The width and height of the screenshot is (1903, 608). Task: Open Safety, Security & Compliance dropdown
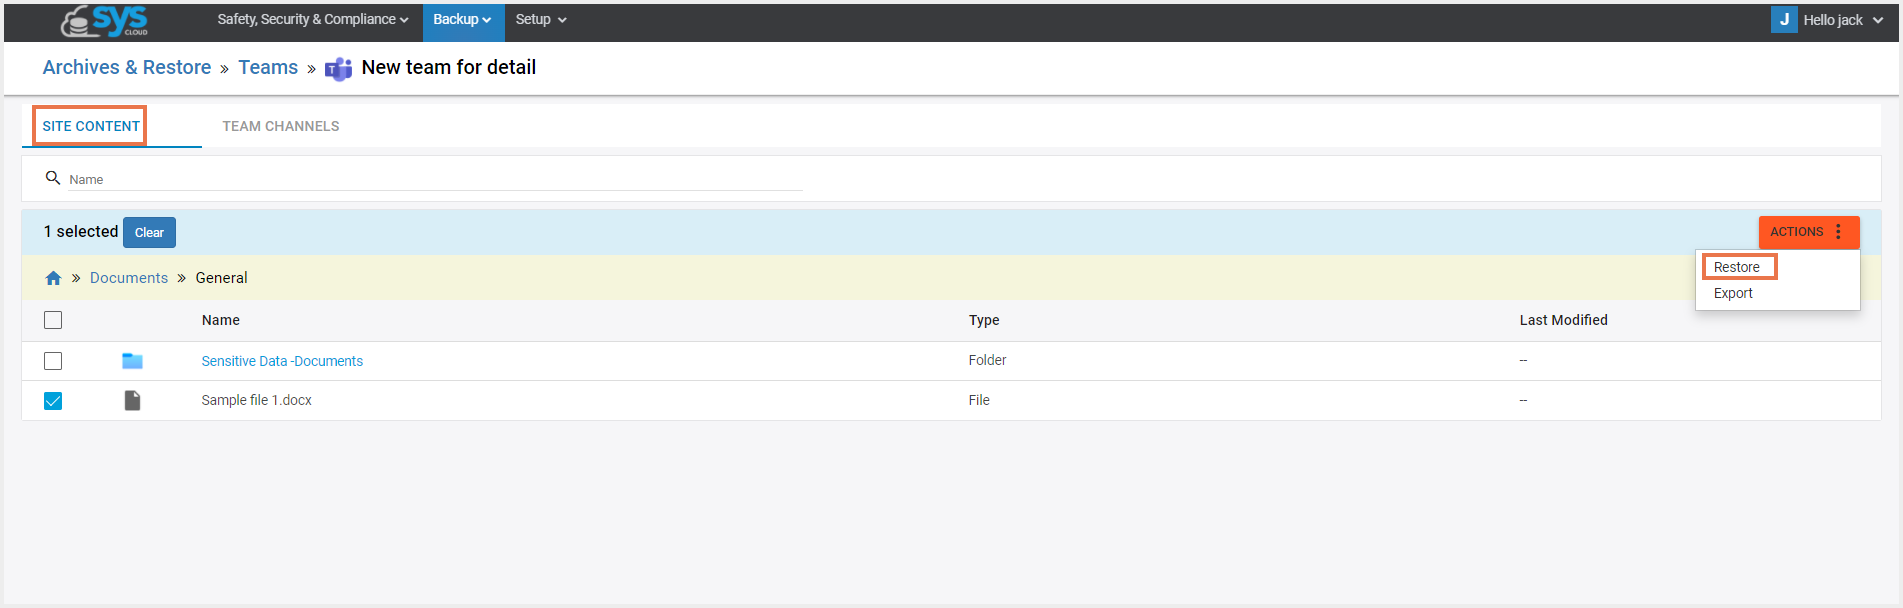pyautogui.click(x=313, y=20)
